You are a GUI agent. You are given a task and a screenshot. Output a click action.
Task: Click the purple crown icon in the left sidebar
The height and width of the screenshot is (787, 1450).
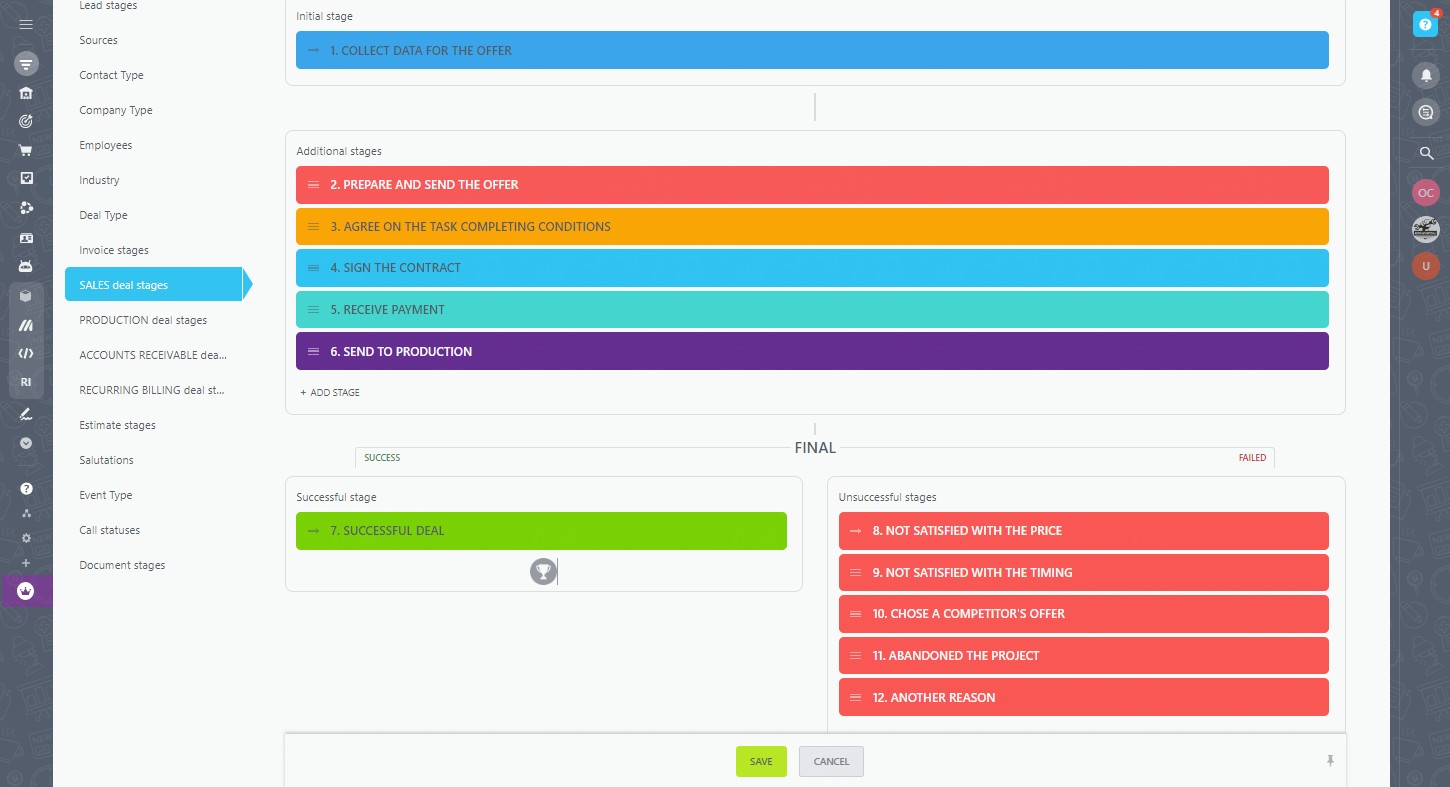[x=26, y=591]
